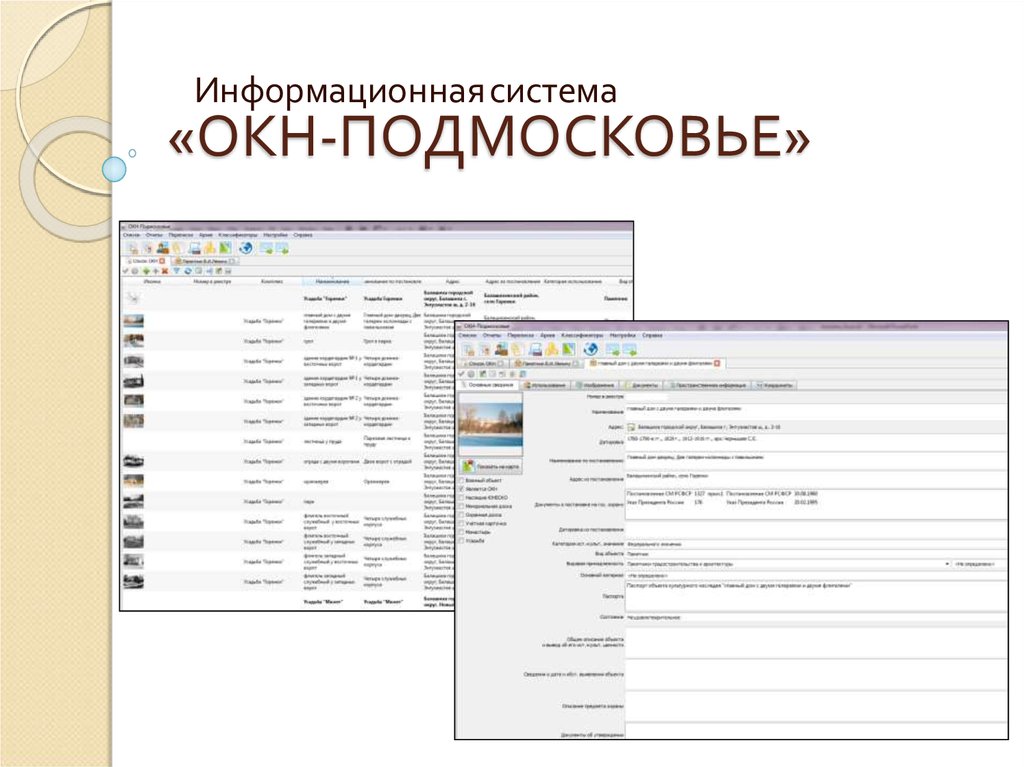The width and height of the screenshot is (1024, 767).
Task: Click the first document icon in list window toolbar
Action: click(134, 248)
